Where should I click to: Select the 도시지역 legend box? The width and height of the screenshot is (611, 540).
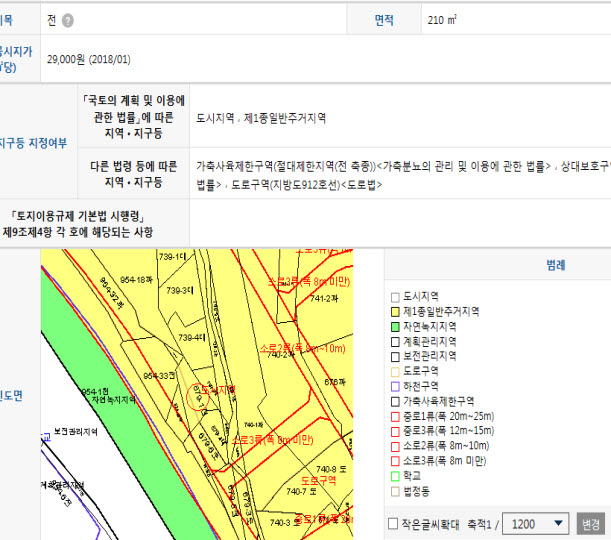tap(395, 297)
